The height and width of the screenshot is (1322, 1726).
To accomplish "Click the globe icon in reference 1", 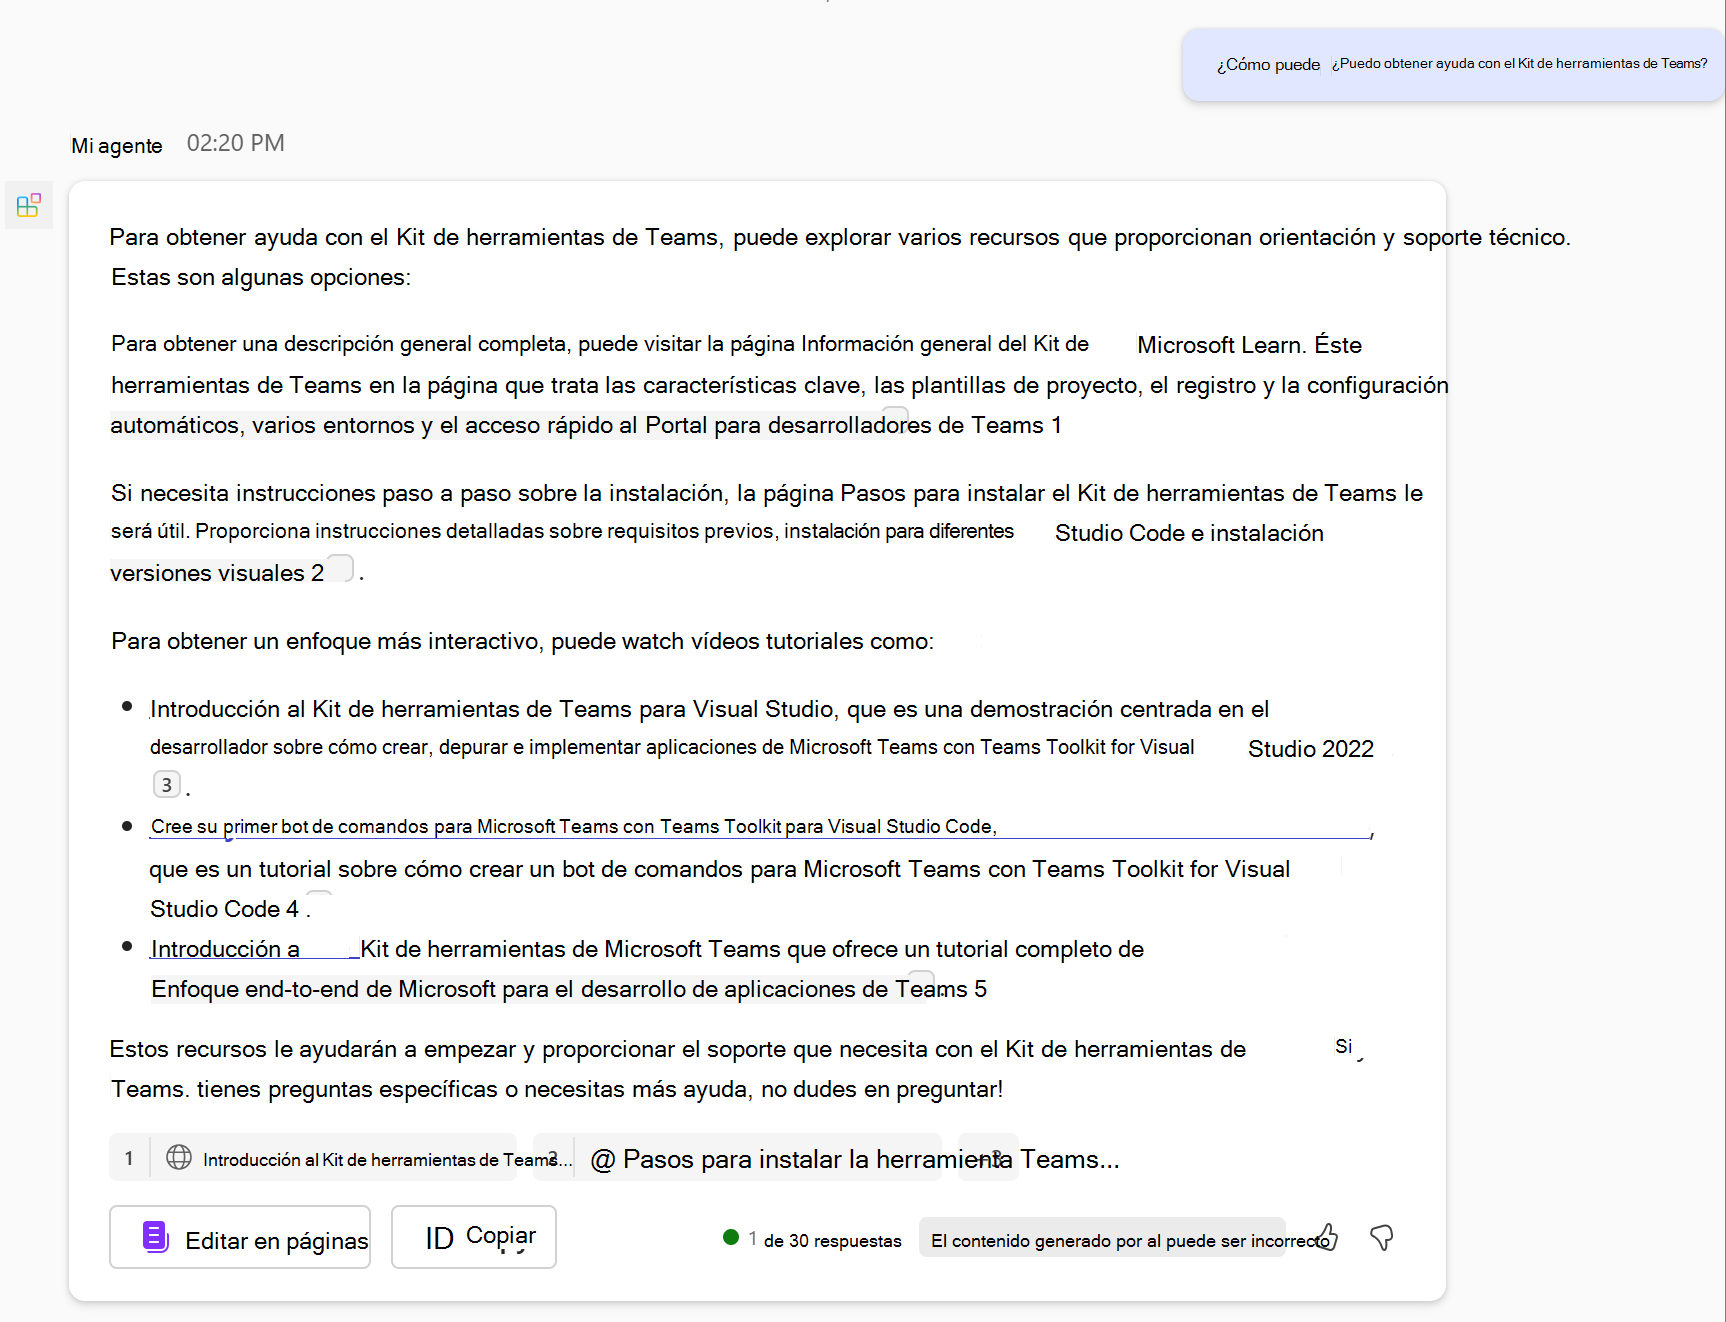I will point(179,1157).
